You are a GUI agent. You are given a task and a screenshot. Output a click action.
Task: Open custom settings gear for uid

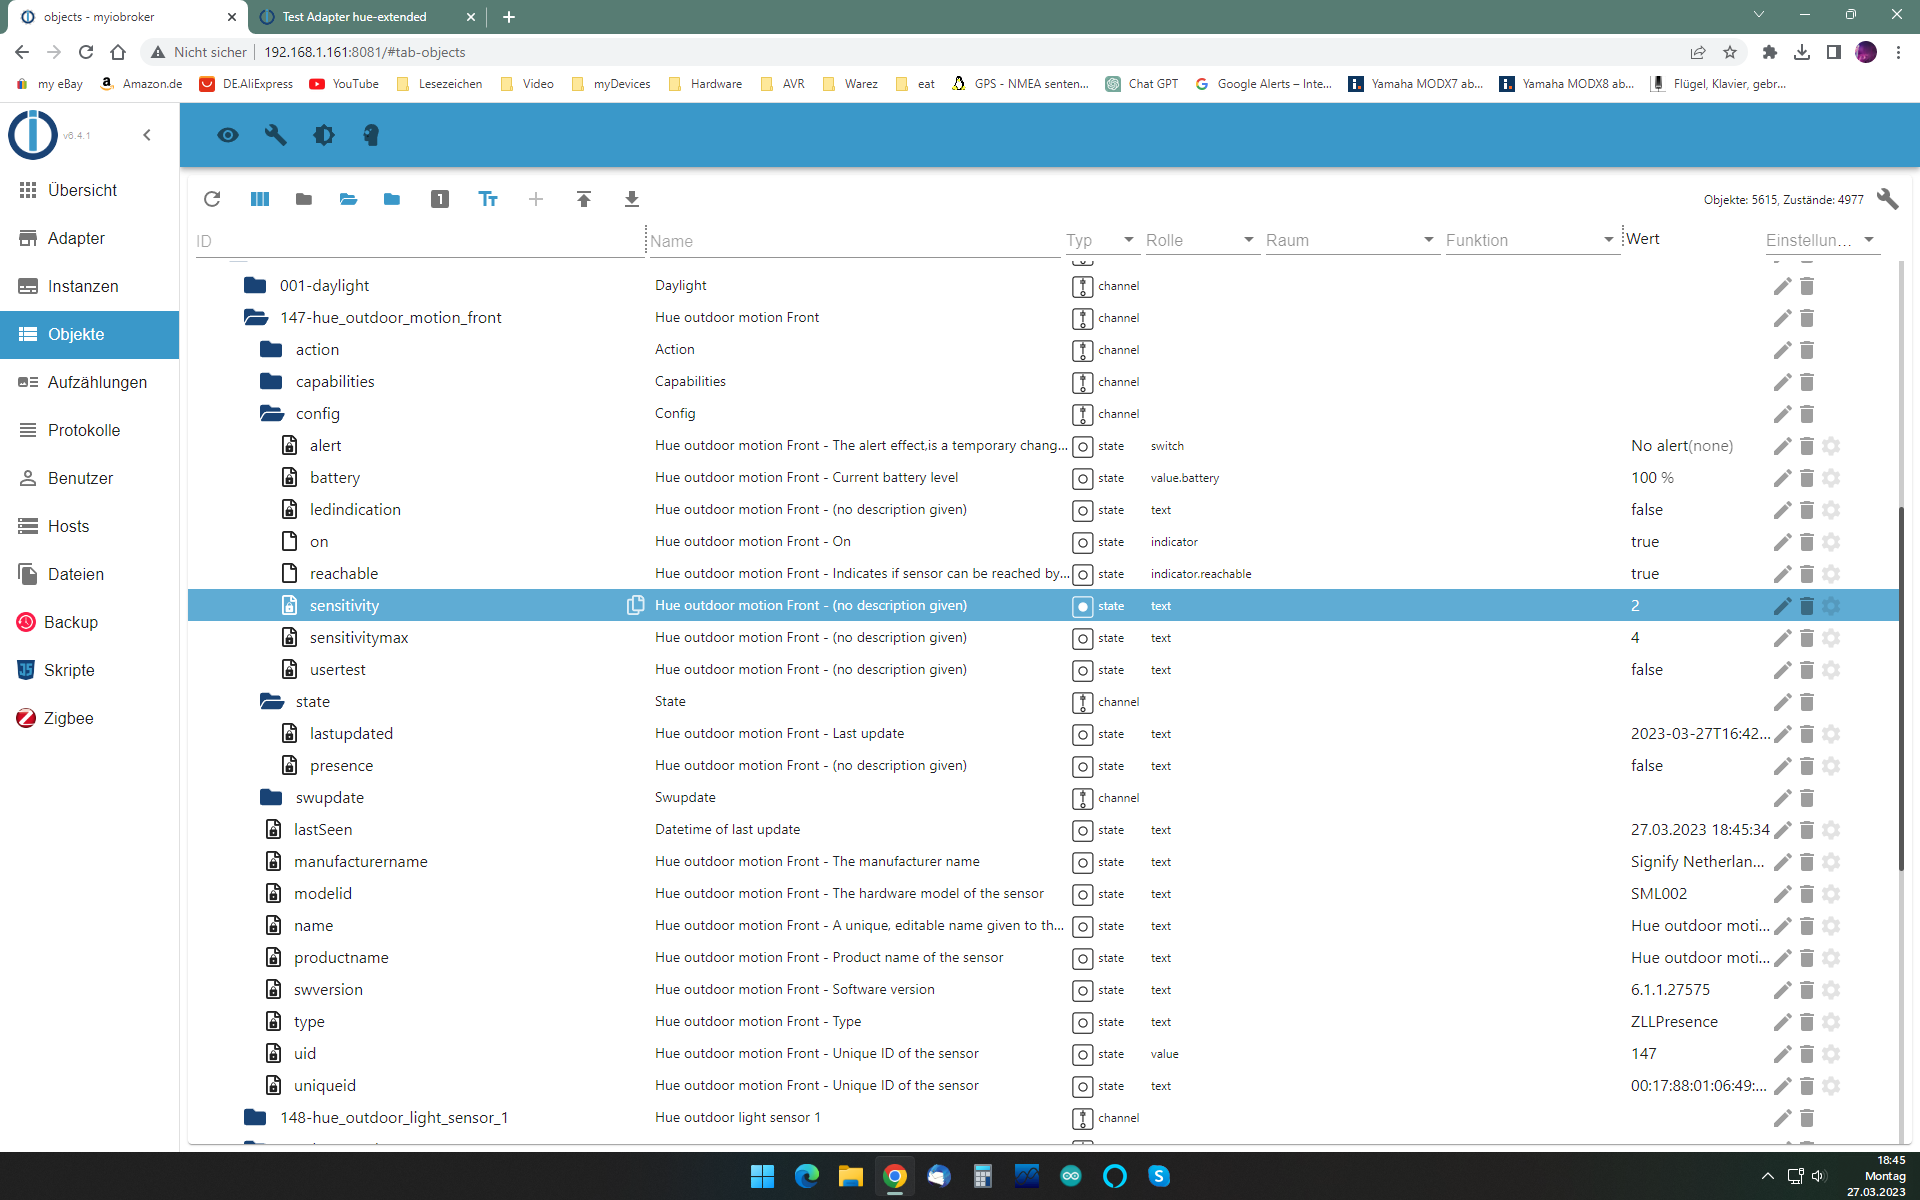(1831, 1054)
